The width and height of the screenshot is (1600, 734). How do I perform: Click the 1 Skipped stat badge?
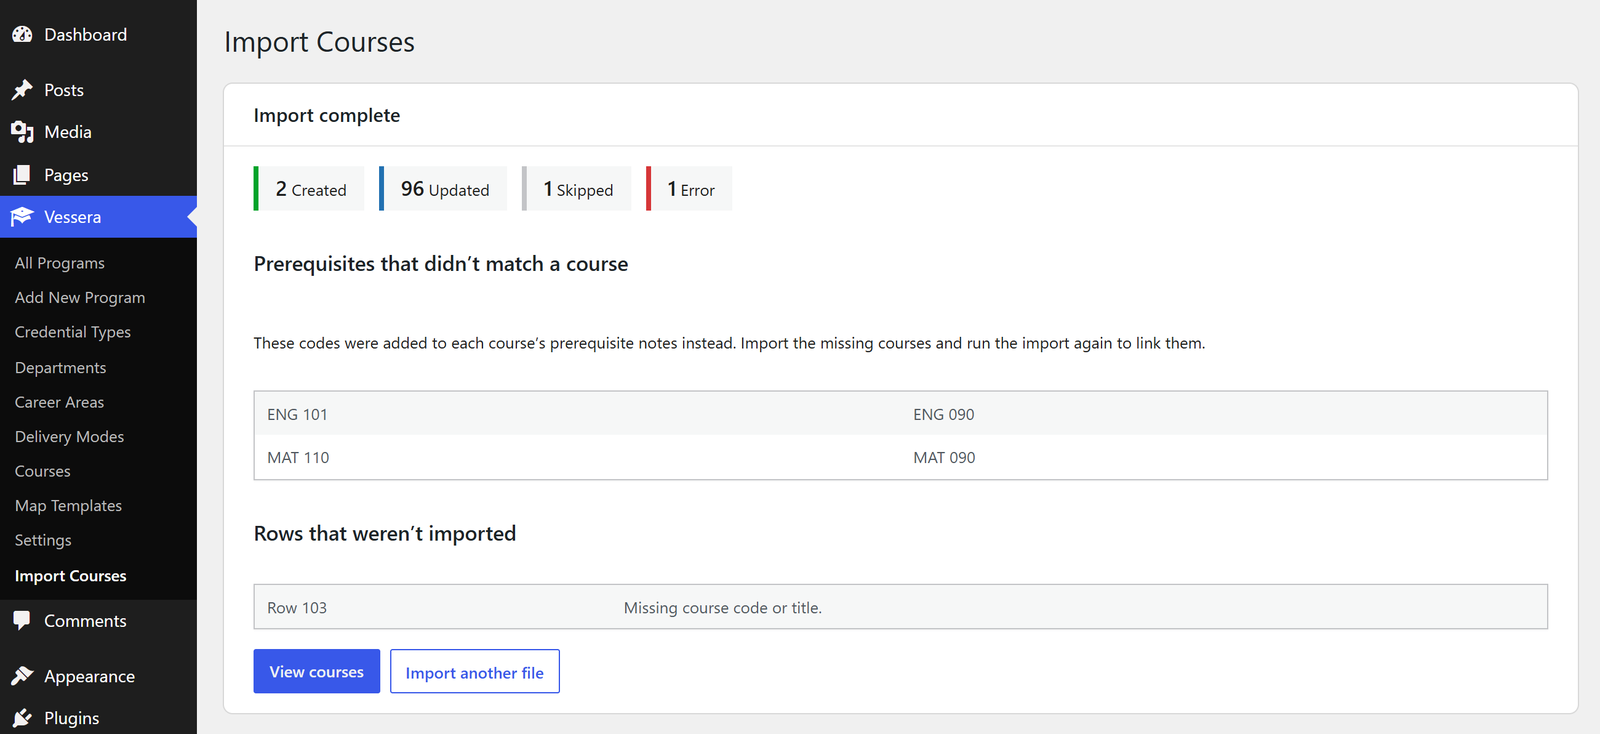[576, 188]
